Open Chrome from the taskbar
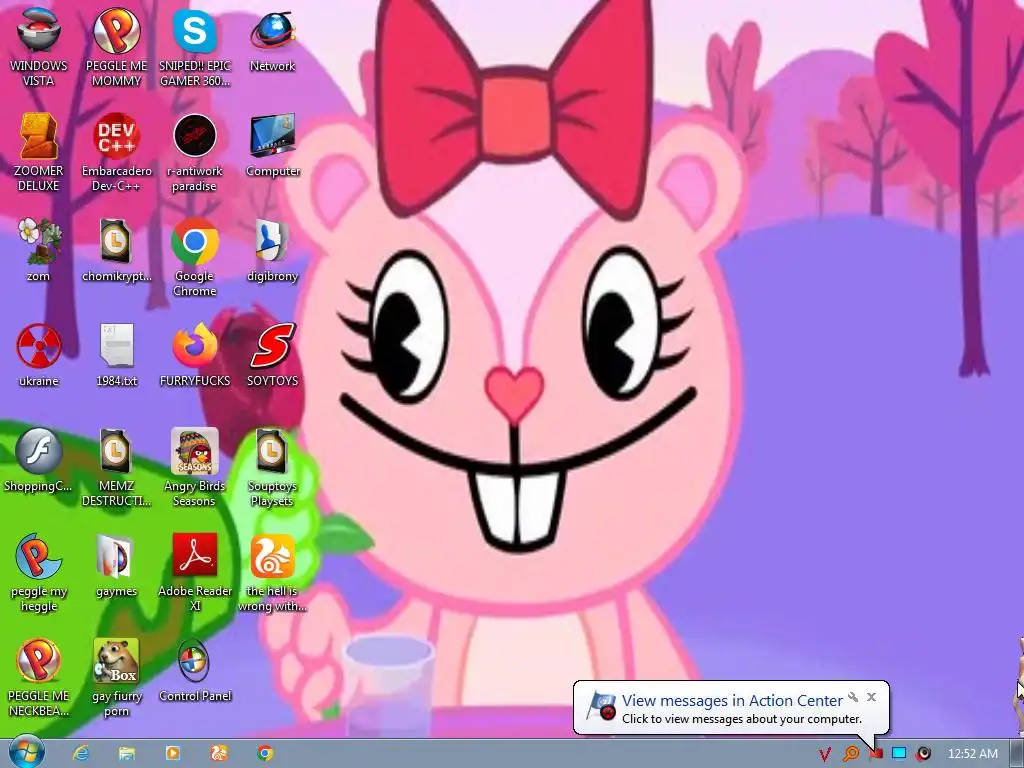1024x768 pixels. pyautogui.click(x=265, y=753)
